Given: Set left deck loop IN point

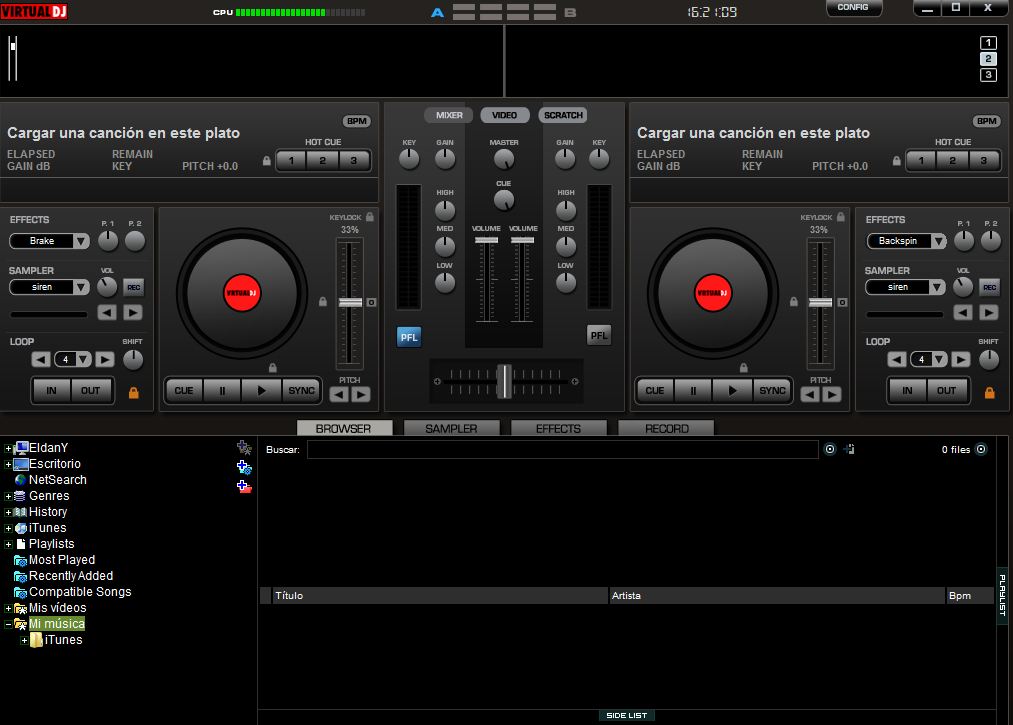Looking at the screenshot, I should (x=52, y=391).
